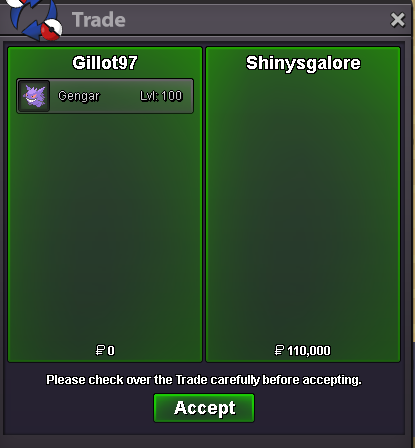Click the Pokédollar symbol beside 110,000
The image size is (415, 448).
[279, 350]
